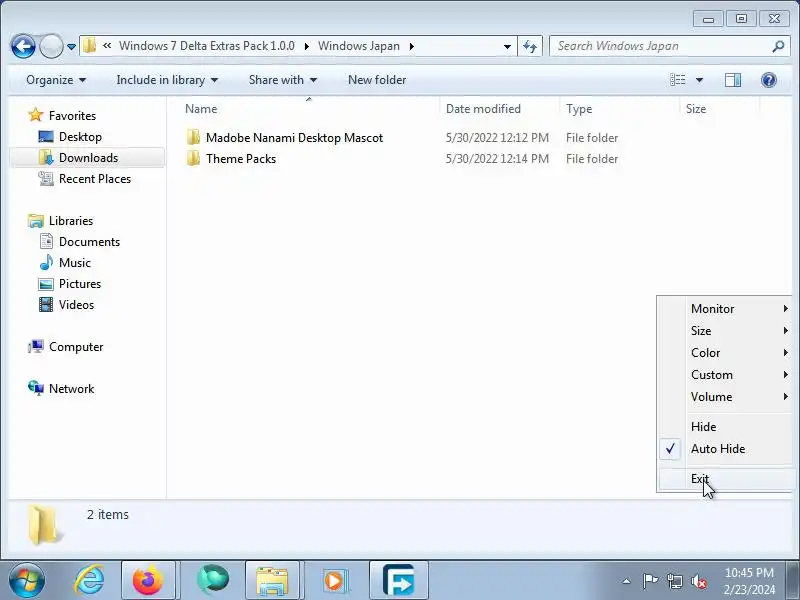
Task: Expand the Size submenu in context menu
Action: (x=726, y=331)
